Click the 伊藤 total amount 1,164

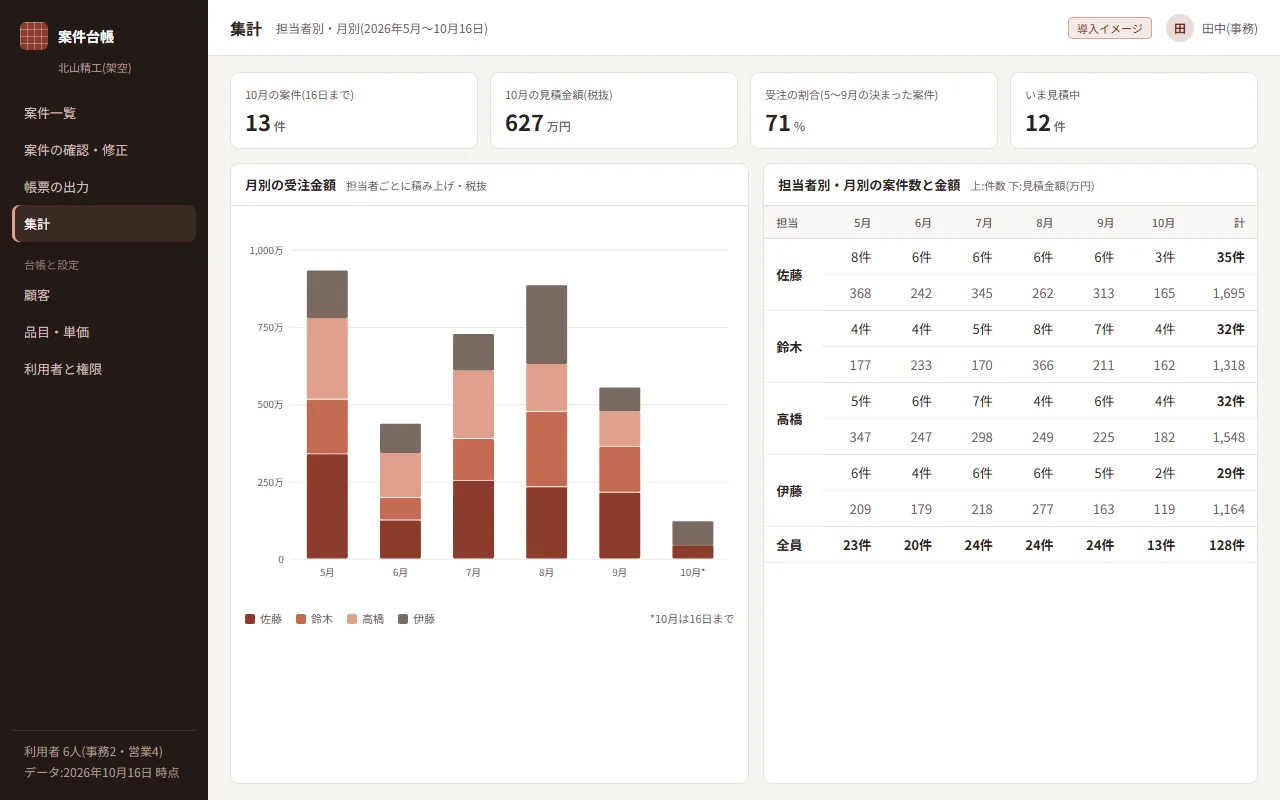click(1228, 509)
